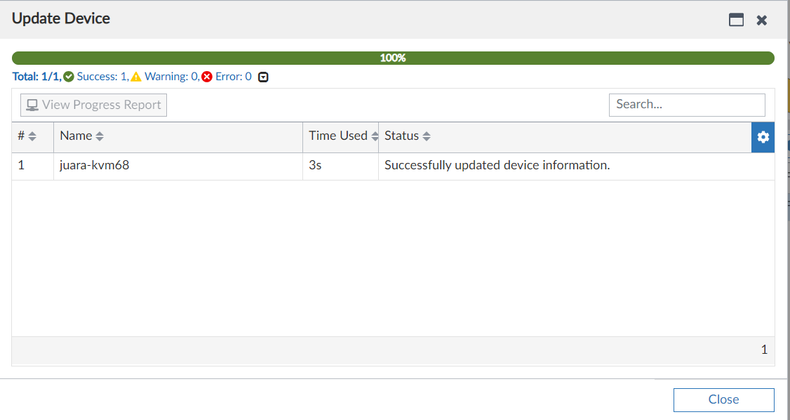Click the green Success checkmark icon
This screenshot has height=420, width=790.
tap(69, 76)
